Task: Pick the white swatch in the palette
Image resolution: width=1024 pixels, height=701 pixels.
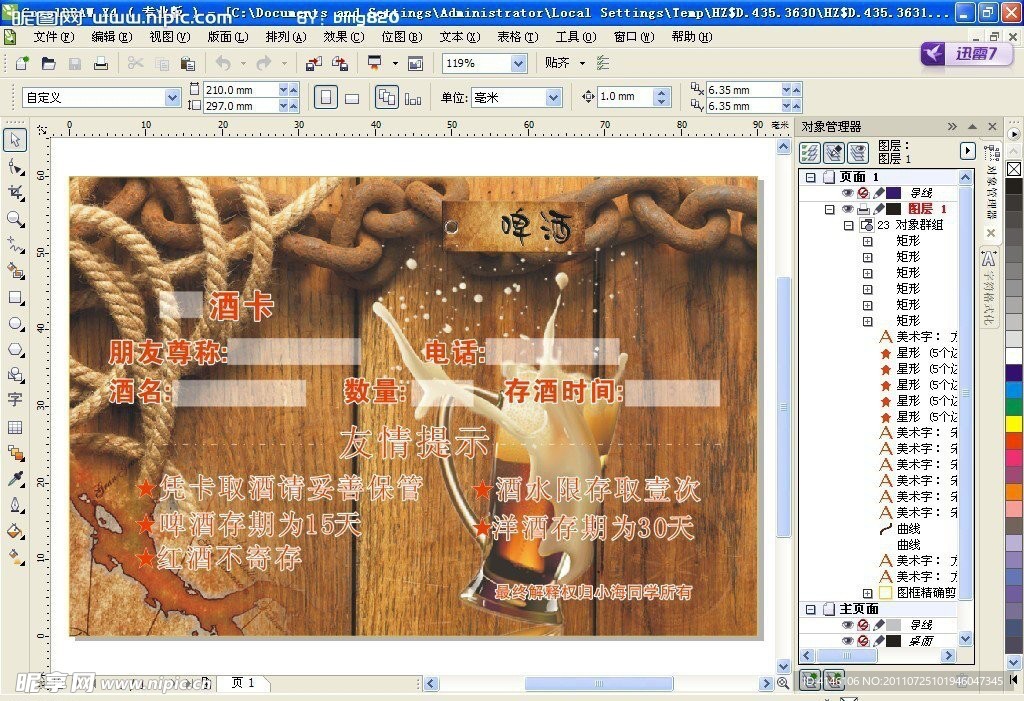Action: click(x=1014, y=355)
